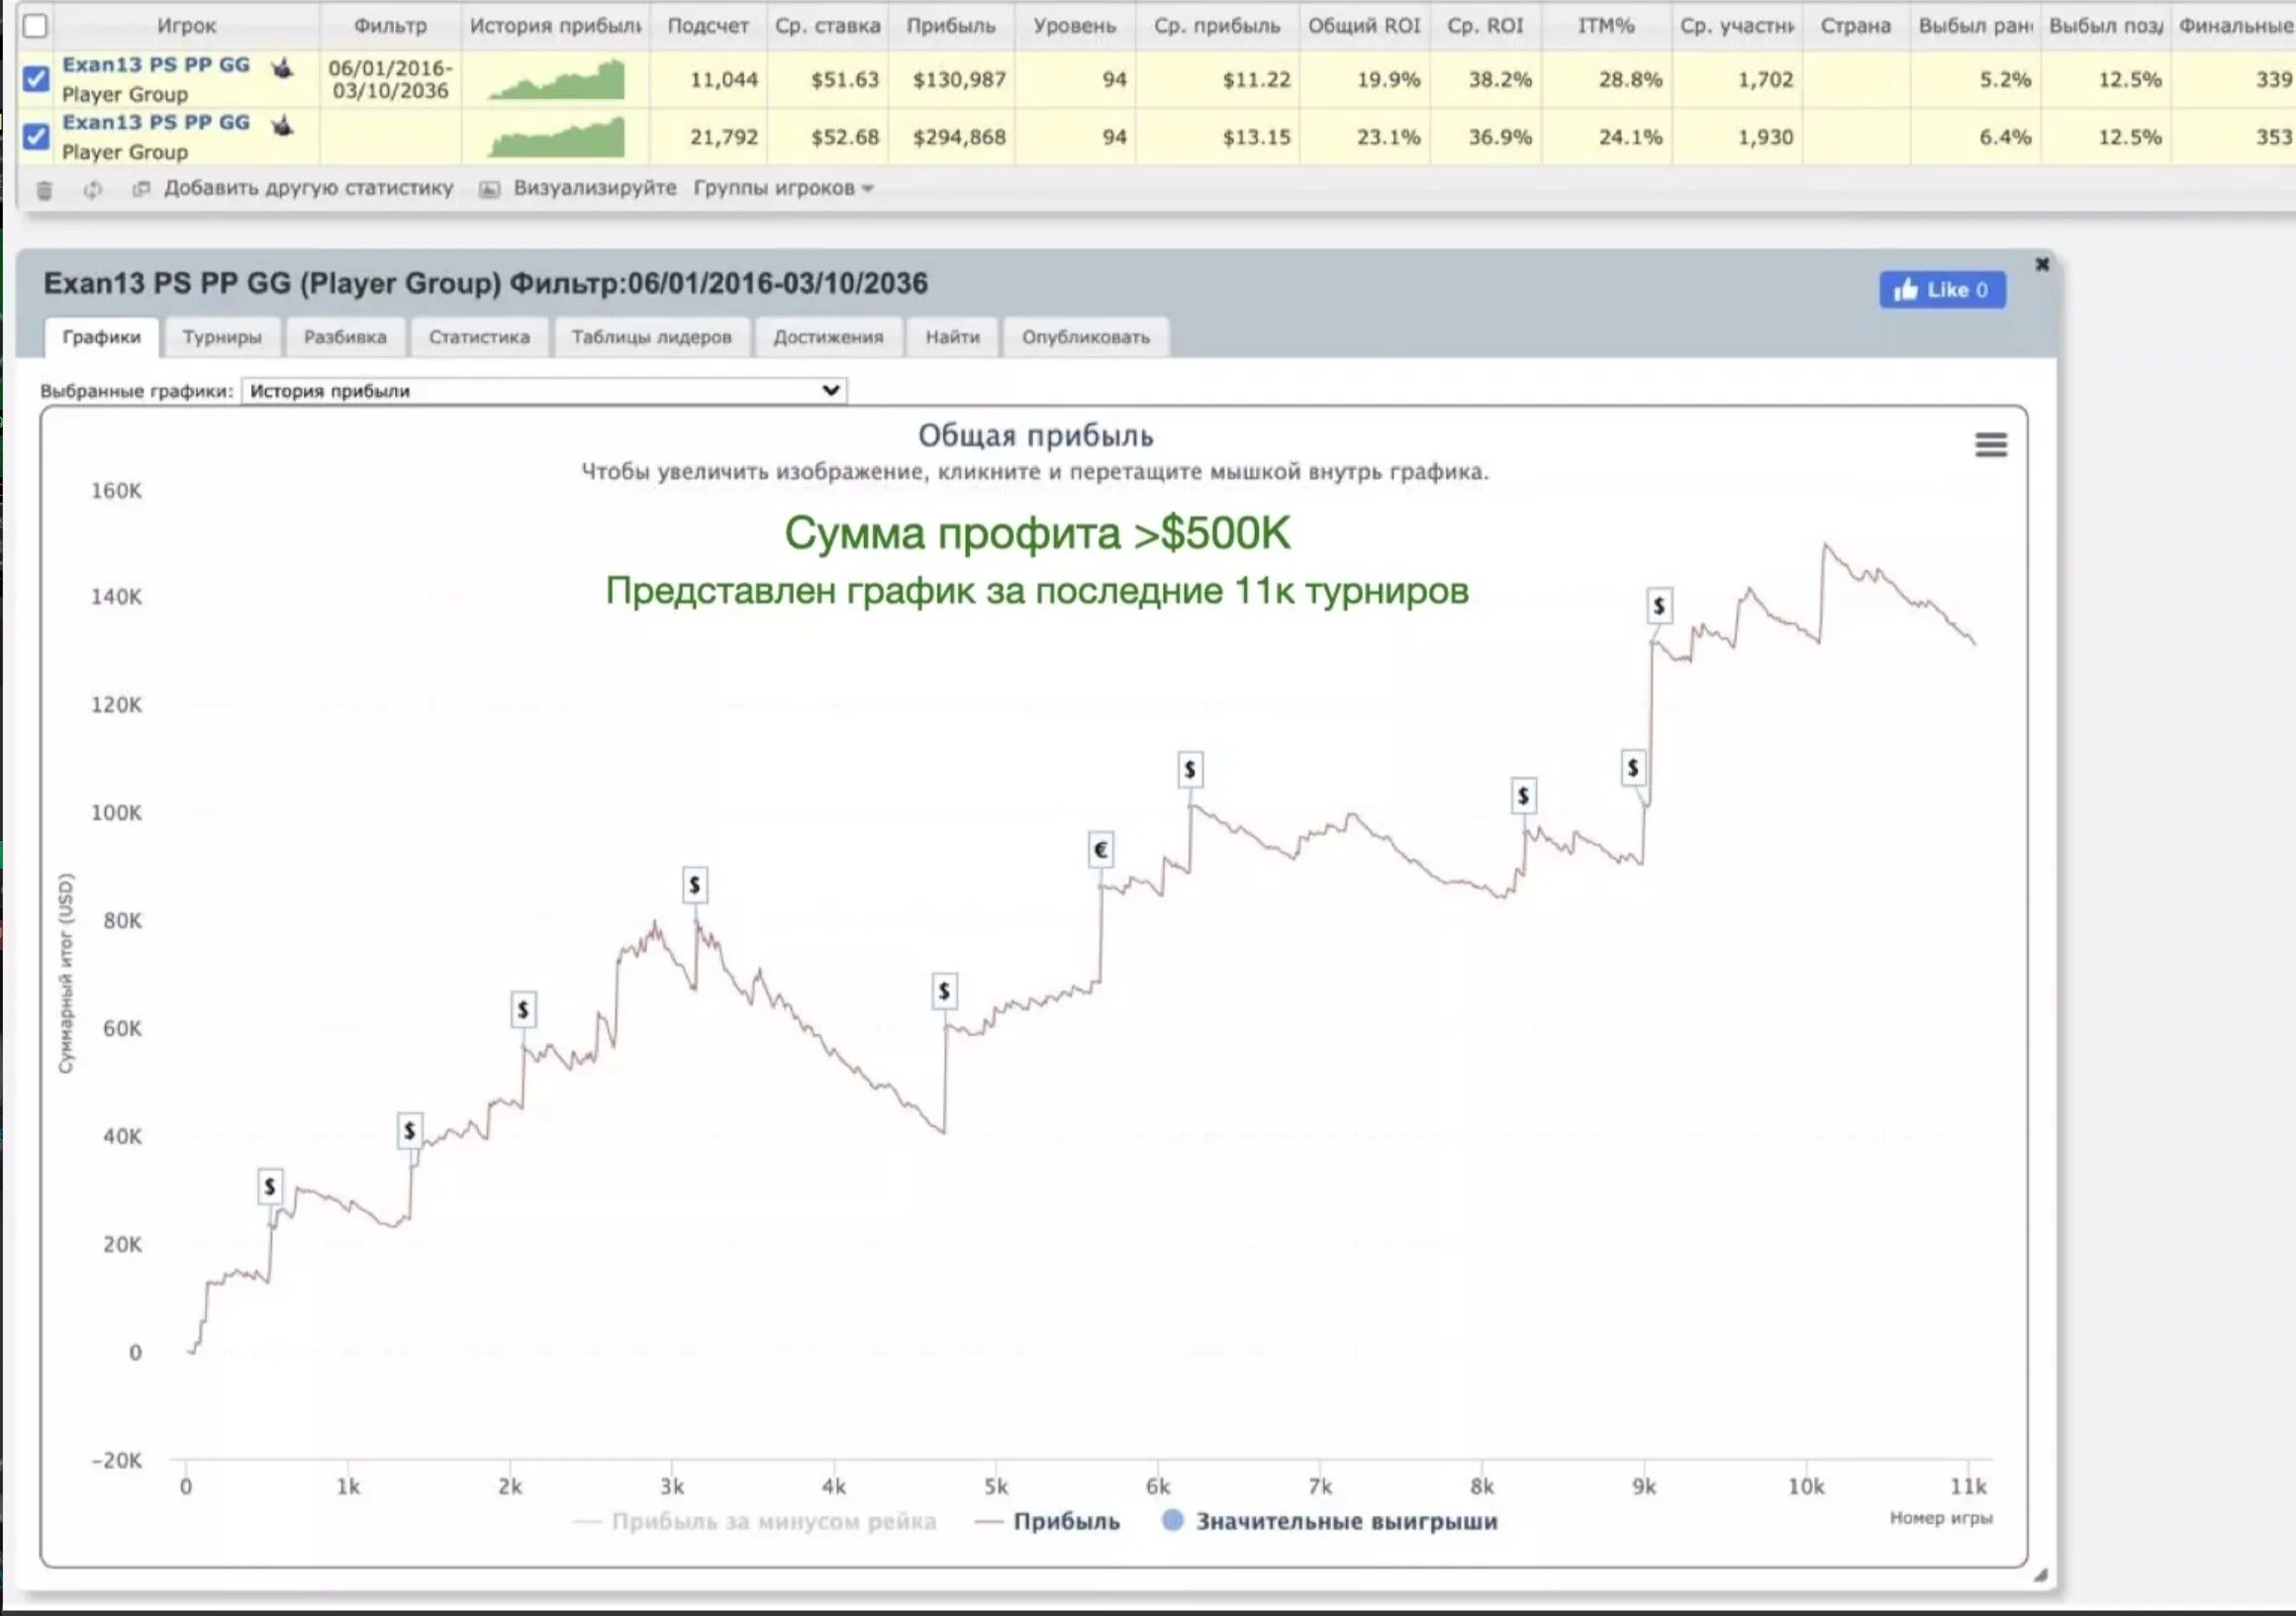Switch to the "Турниры" tab

[x=222, y=337]
